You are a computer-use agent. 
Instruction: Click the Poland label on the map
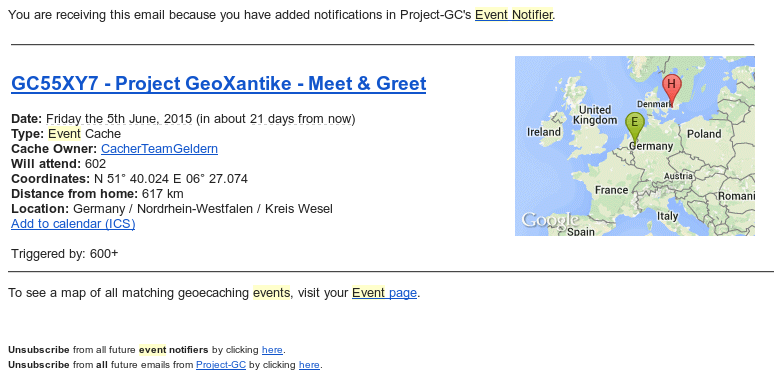click(704, 134)
